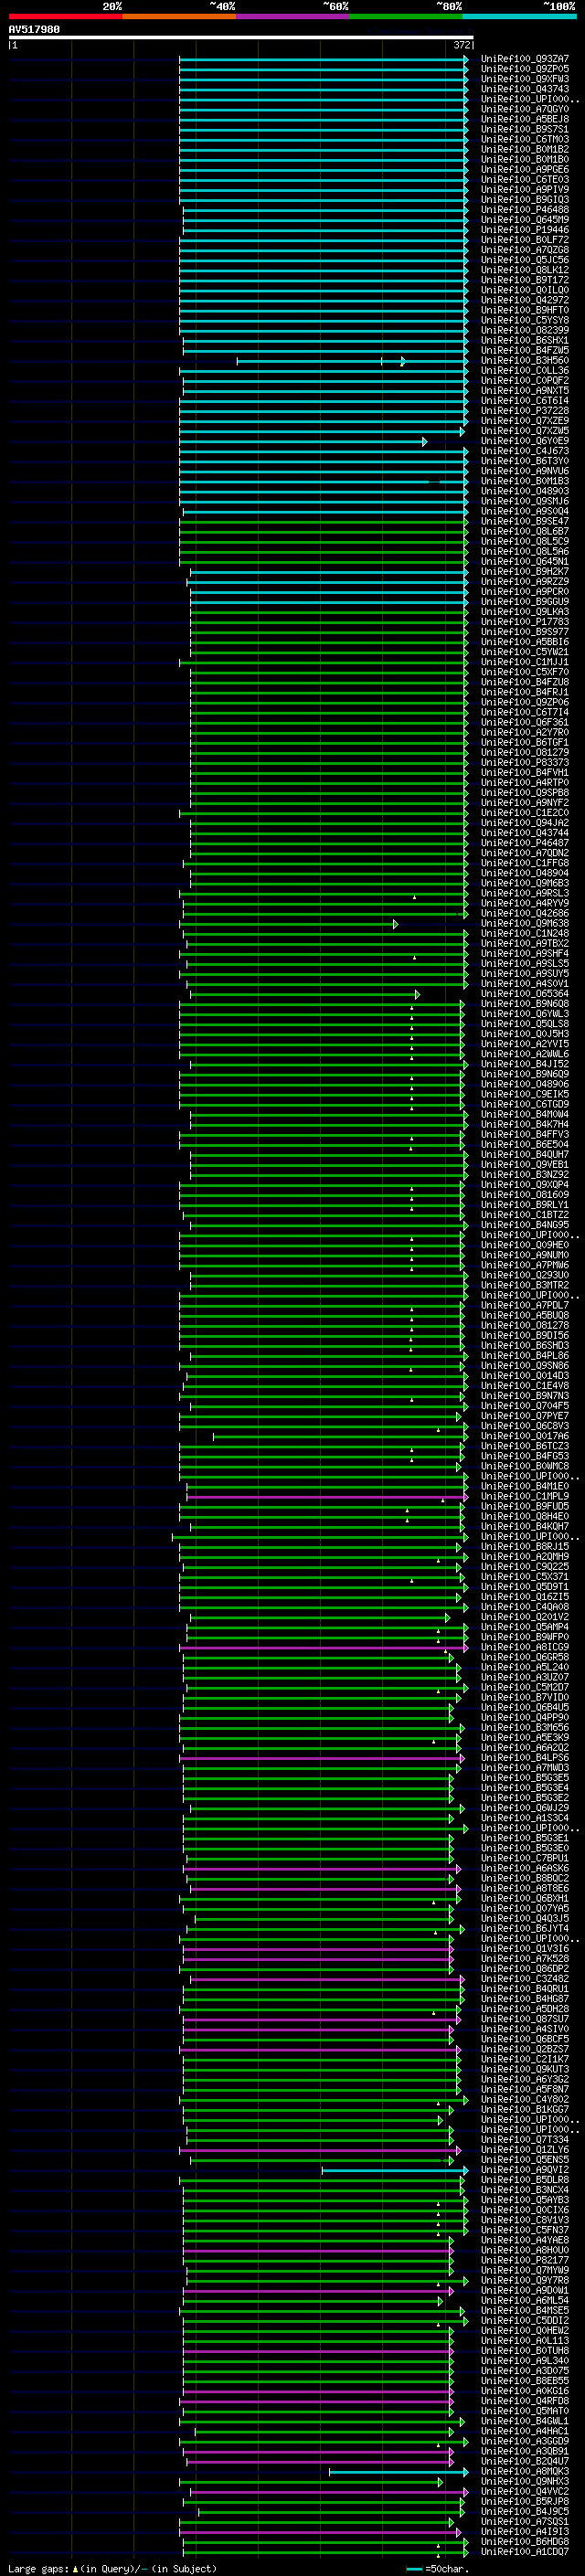Click the UniRef100_Q42972 label
Image resolution: width=585 pixels, height=2576 pixels.
click(x=525, y=300)
